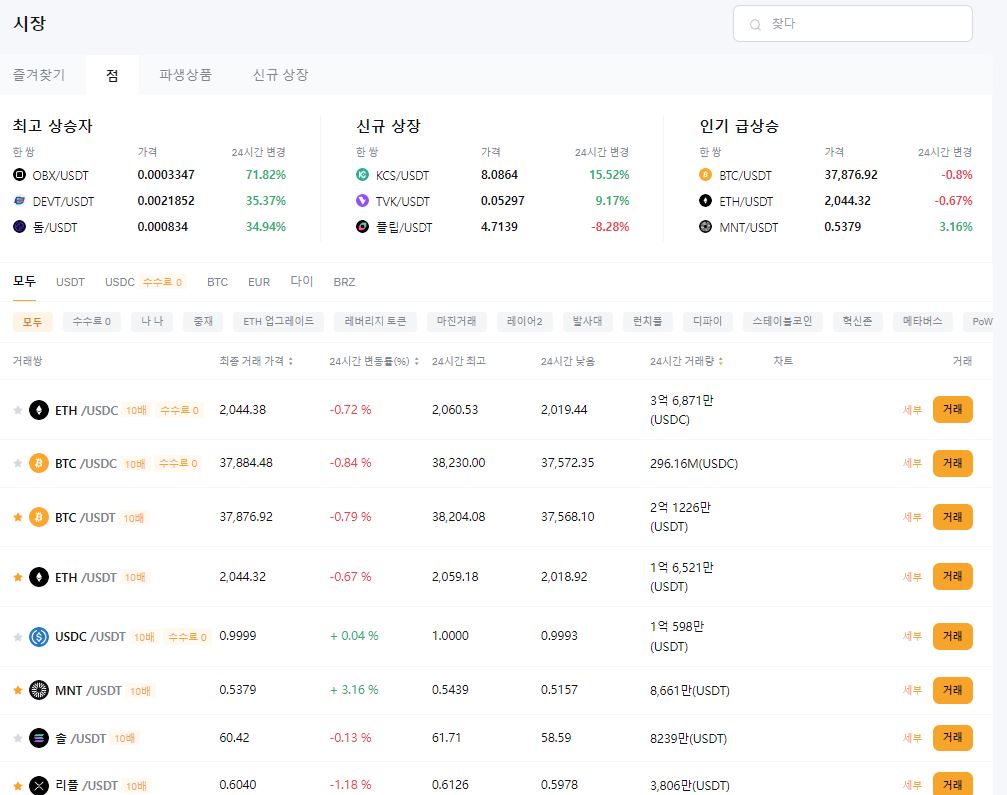1007x795 pixels.
Task: Open 세부 link for BTC/USDC
Action: pos(912,463)
